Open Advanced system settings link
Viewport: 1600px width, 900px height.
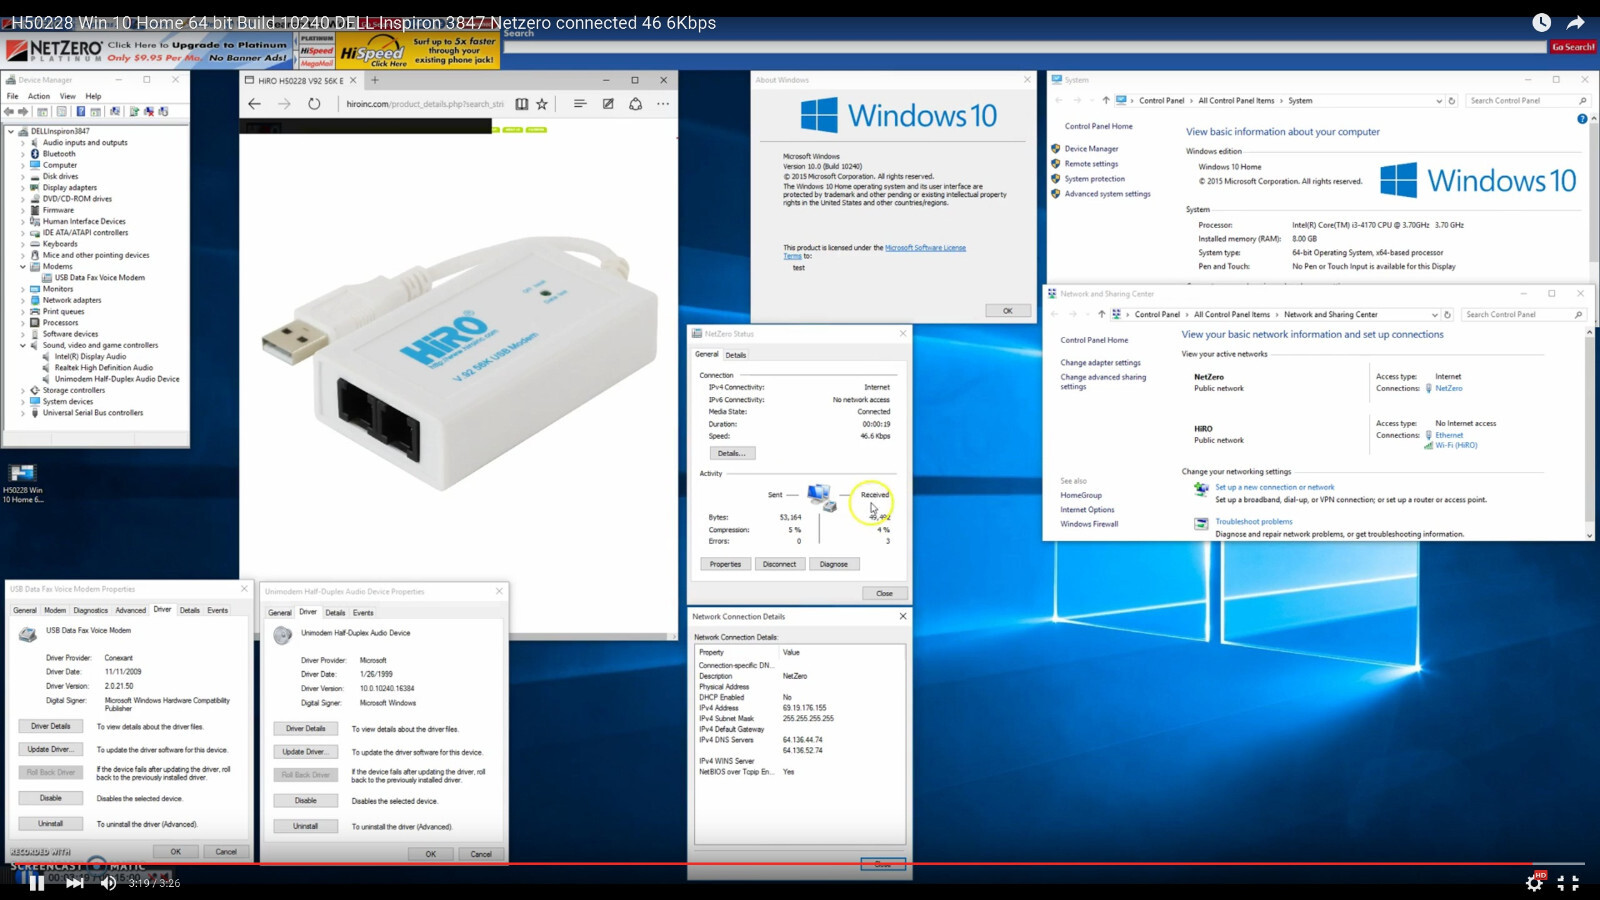click(1107, 194)
